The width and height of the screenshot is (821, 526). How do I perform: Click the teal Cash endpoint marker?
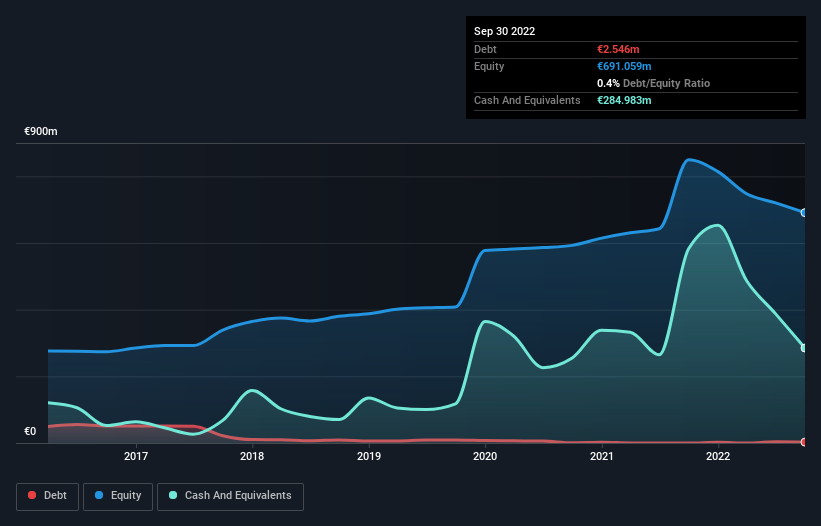pos(804,348)
